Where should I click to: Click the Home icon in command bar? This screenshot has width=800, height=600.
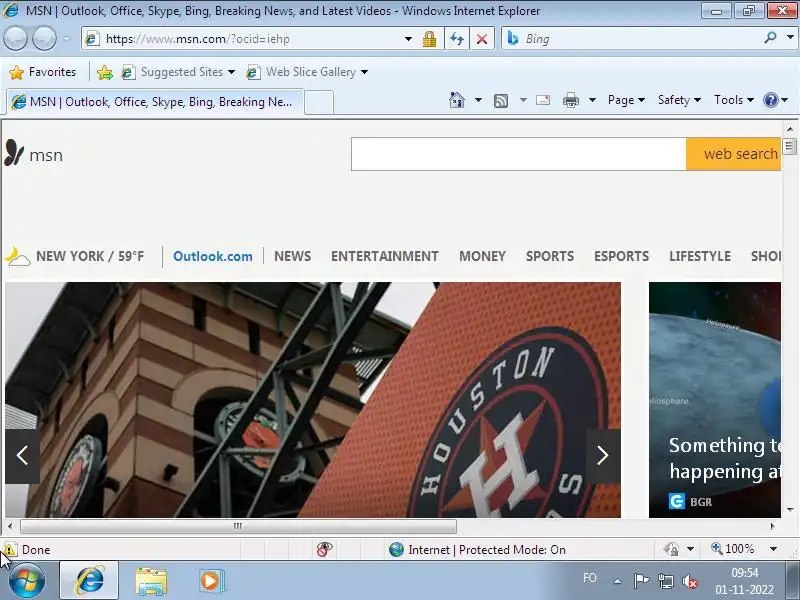point(457,100)
